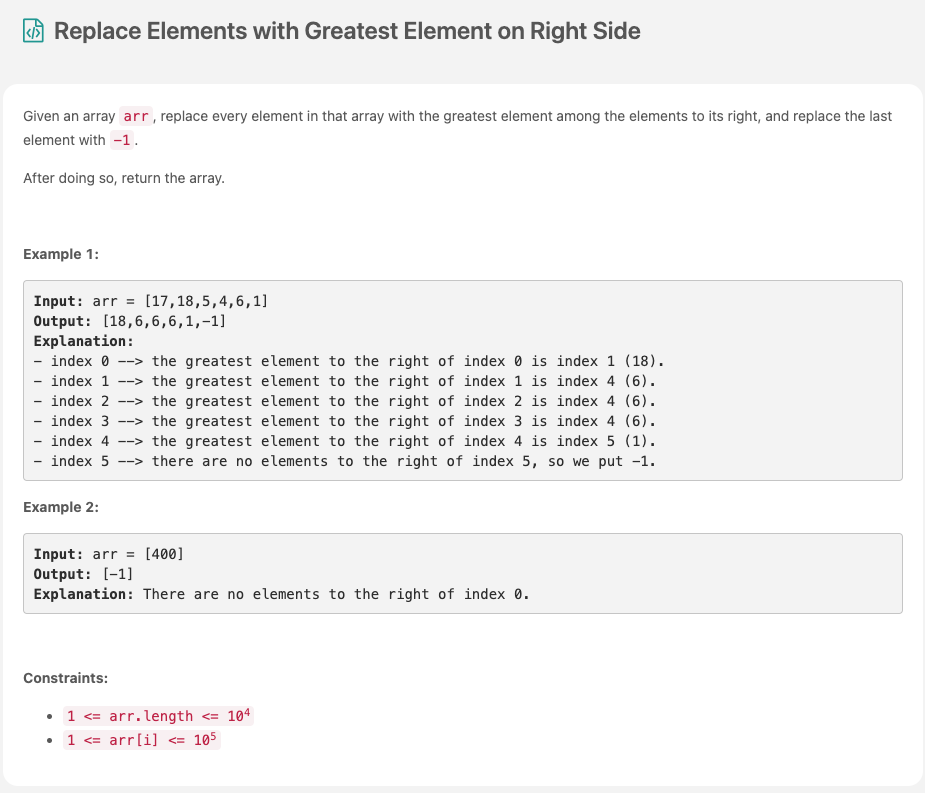925x793 pixels.
Task: Select the Example 2 heading
Action: [60, 507]
